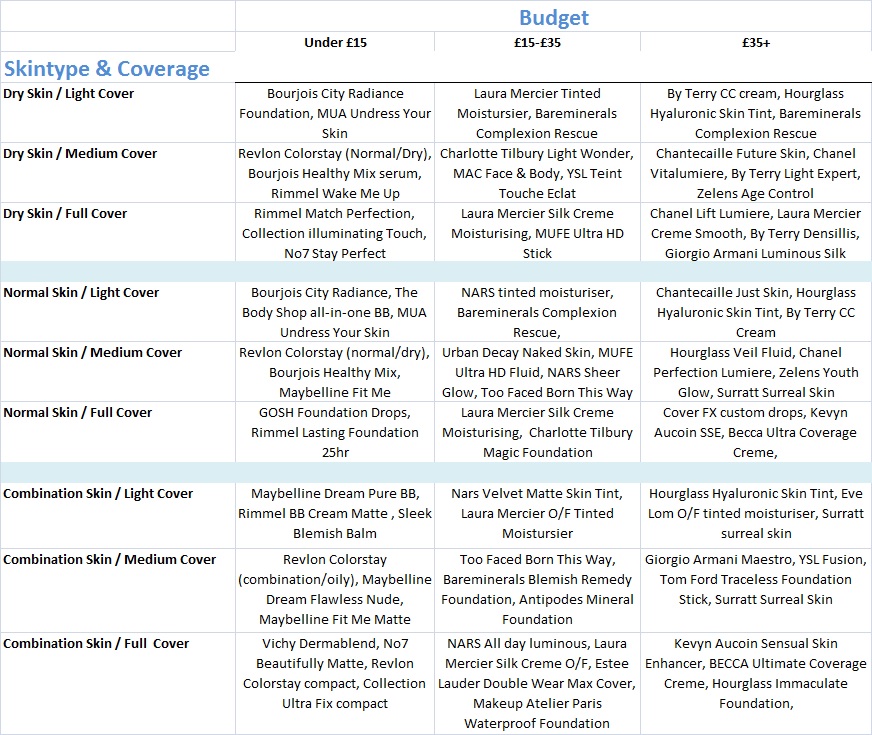Click the cell starting 'Hourglass Veil Fluid, Chanel'
Image resolution: width=872 pixels, height=735 pixels.
pyautogui.click(x=756, y=372)
